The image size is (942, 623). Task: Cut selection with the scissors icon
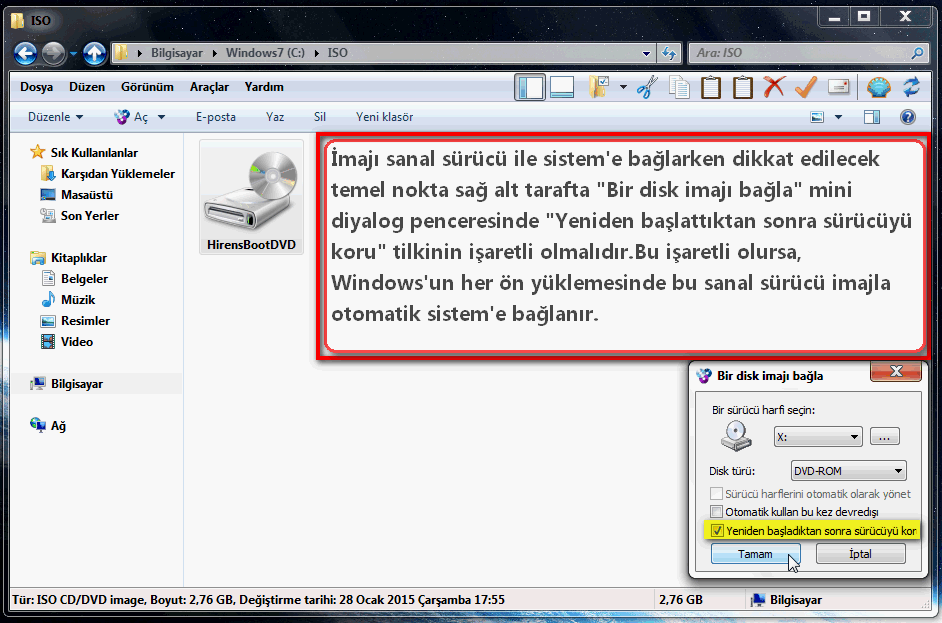(648, 87)
